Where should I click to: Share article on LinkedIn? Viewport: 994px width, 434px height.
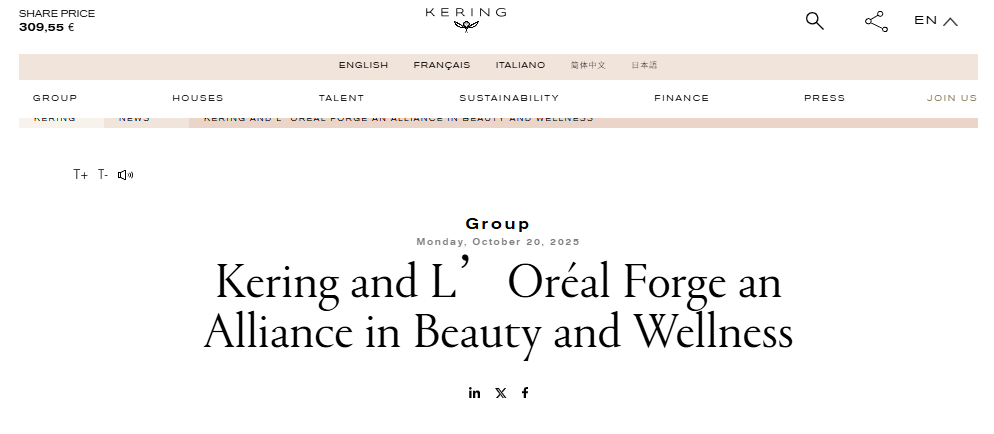coord(474,393)
